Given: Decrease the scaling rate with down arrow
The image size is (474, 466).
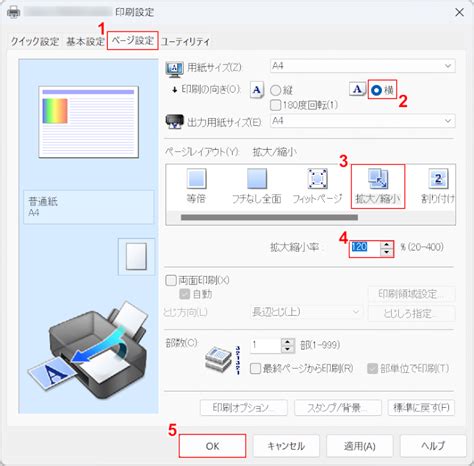Looking at the screenshot, I should click(x=386, y=252).
